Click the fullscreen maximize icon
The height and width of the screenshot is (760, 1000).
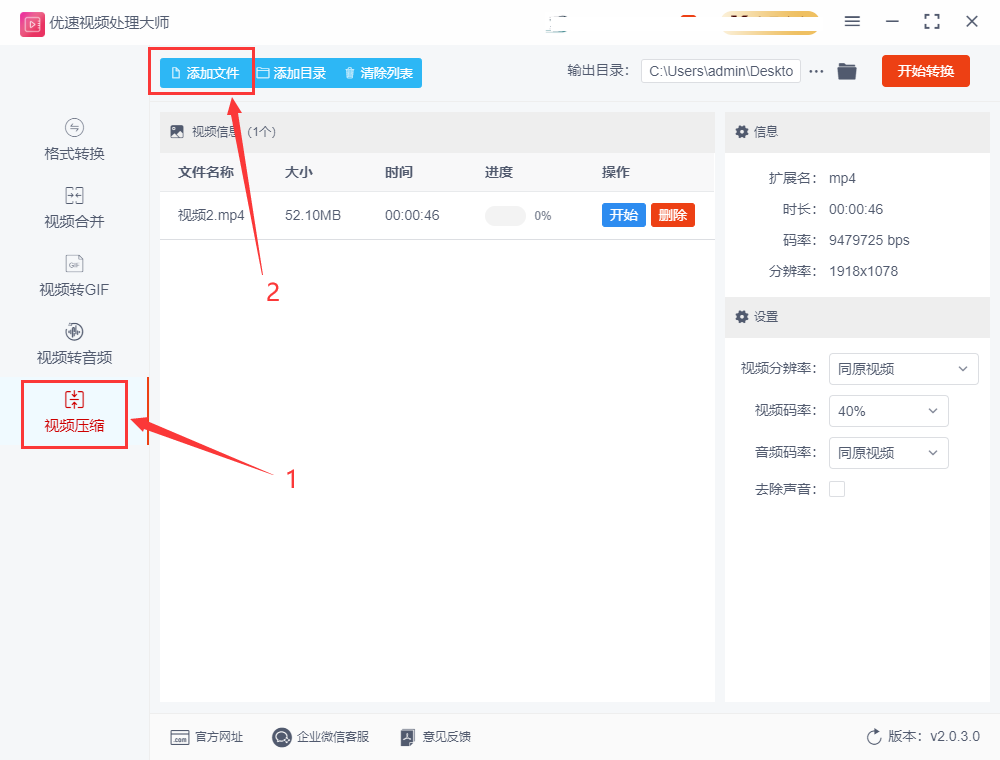(932, 22)
